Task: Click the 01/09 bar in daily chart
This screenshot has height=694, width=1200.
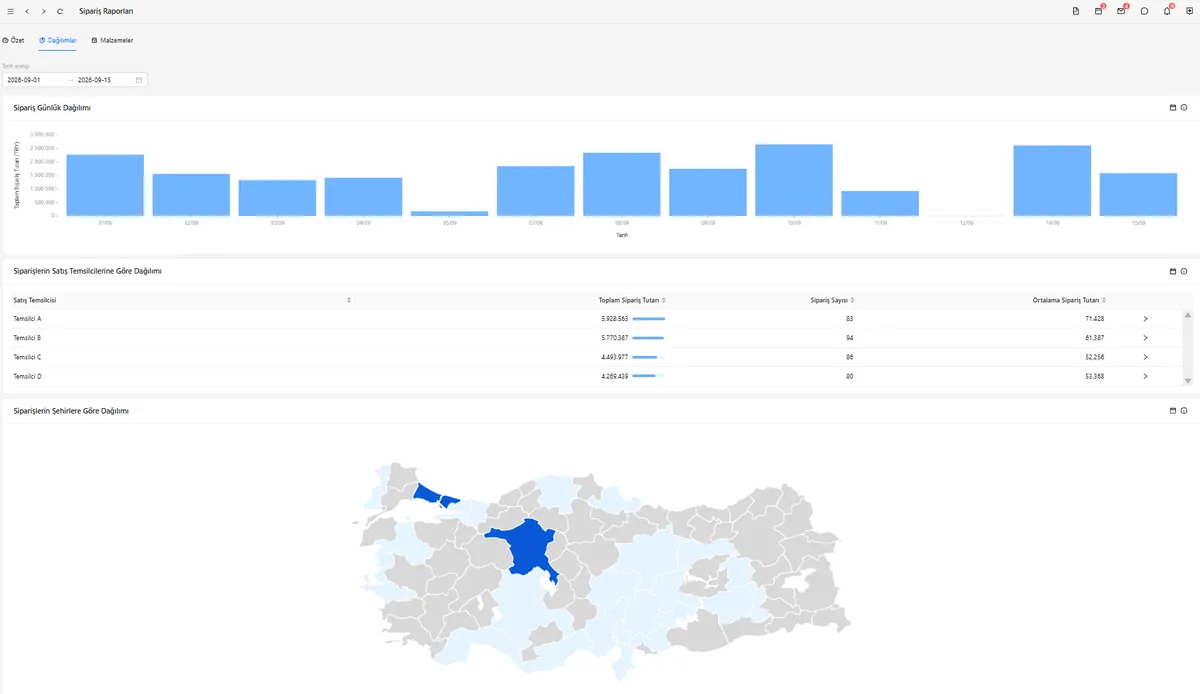Action: (105, 185)
